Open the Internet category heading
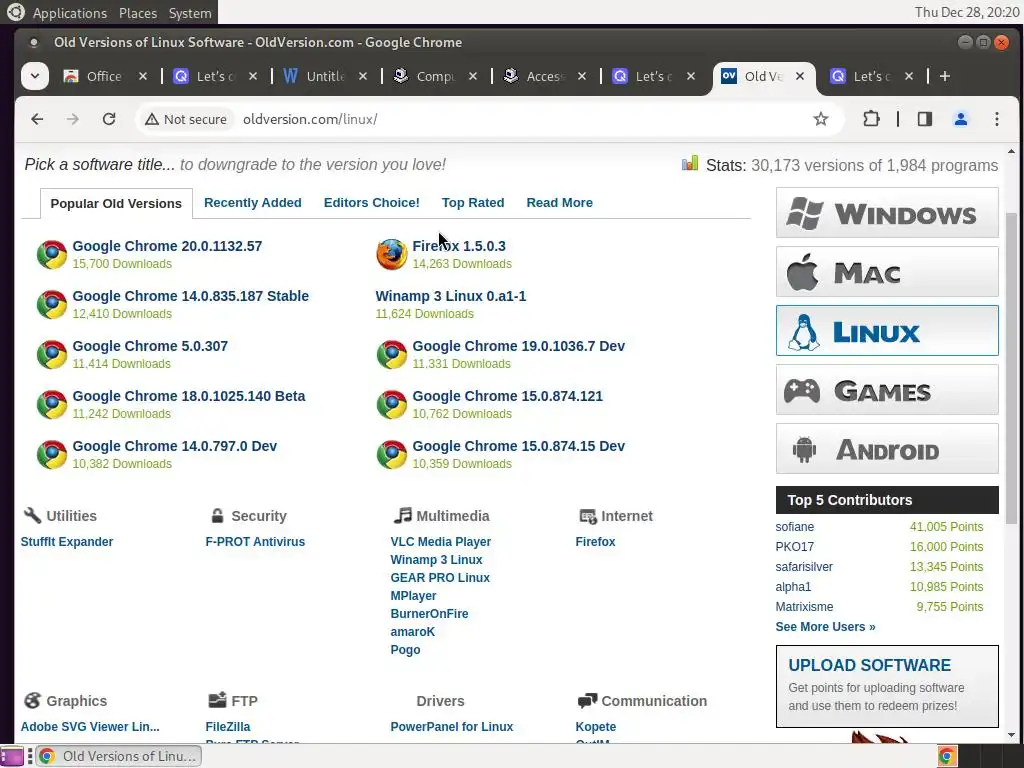 click(x=626, y=516)
